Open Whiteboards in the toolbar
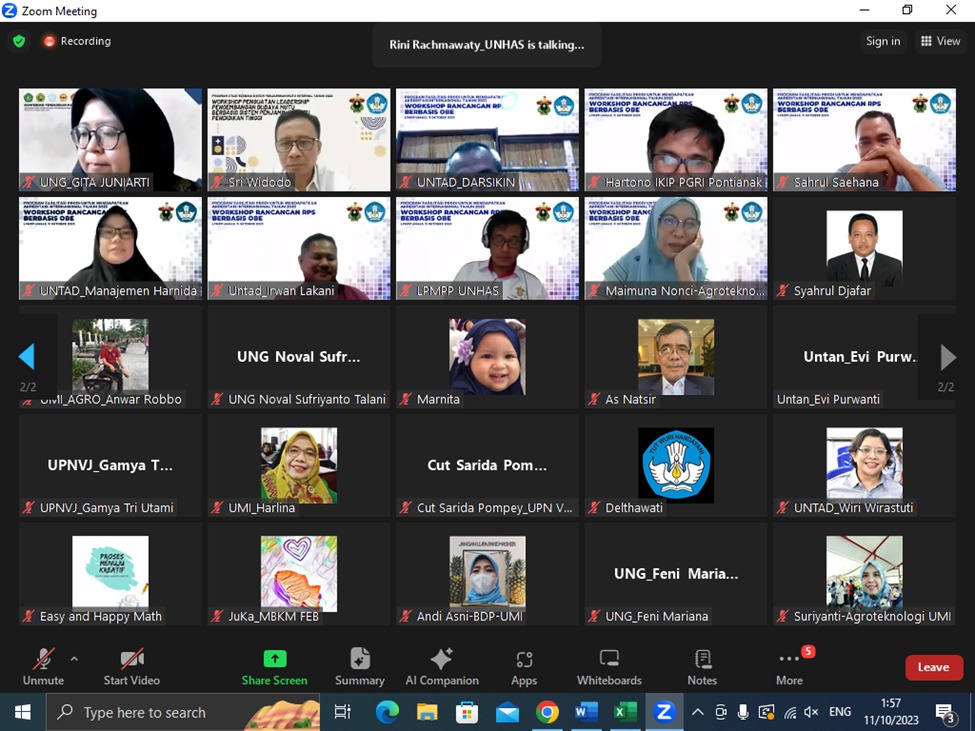This screenshot has height=731, width=975. click(609, 667)
